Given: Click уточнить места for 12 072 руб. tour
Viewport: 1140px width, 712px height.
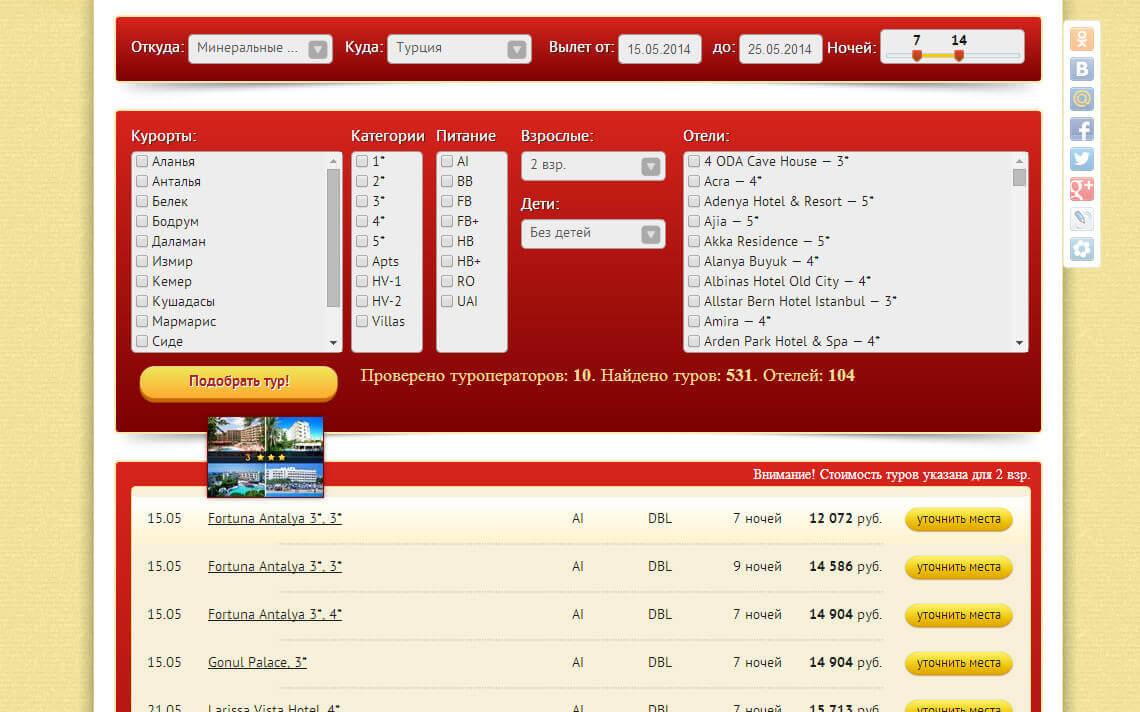Looking at the screenshot, I should 958,519.
